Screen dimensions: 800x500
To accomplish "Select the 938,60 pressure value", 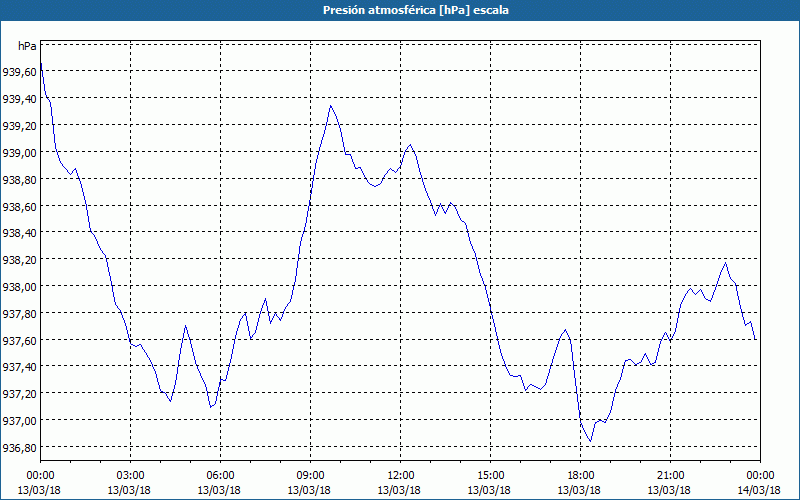I will pos(19,206).
